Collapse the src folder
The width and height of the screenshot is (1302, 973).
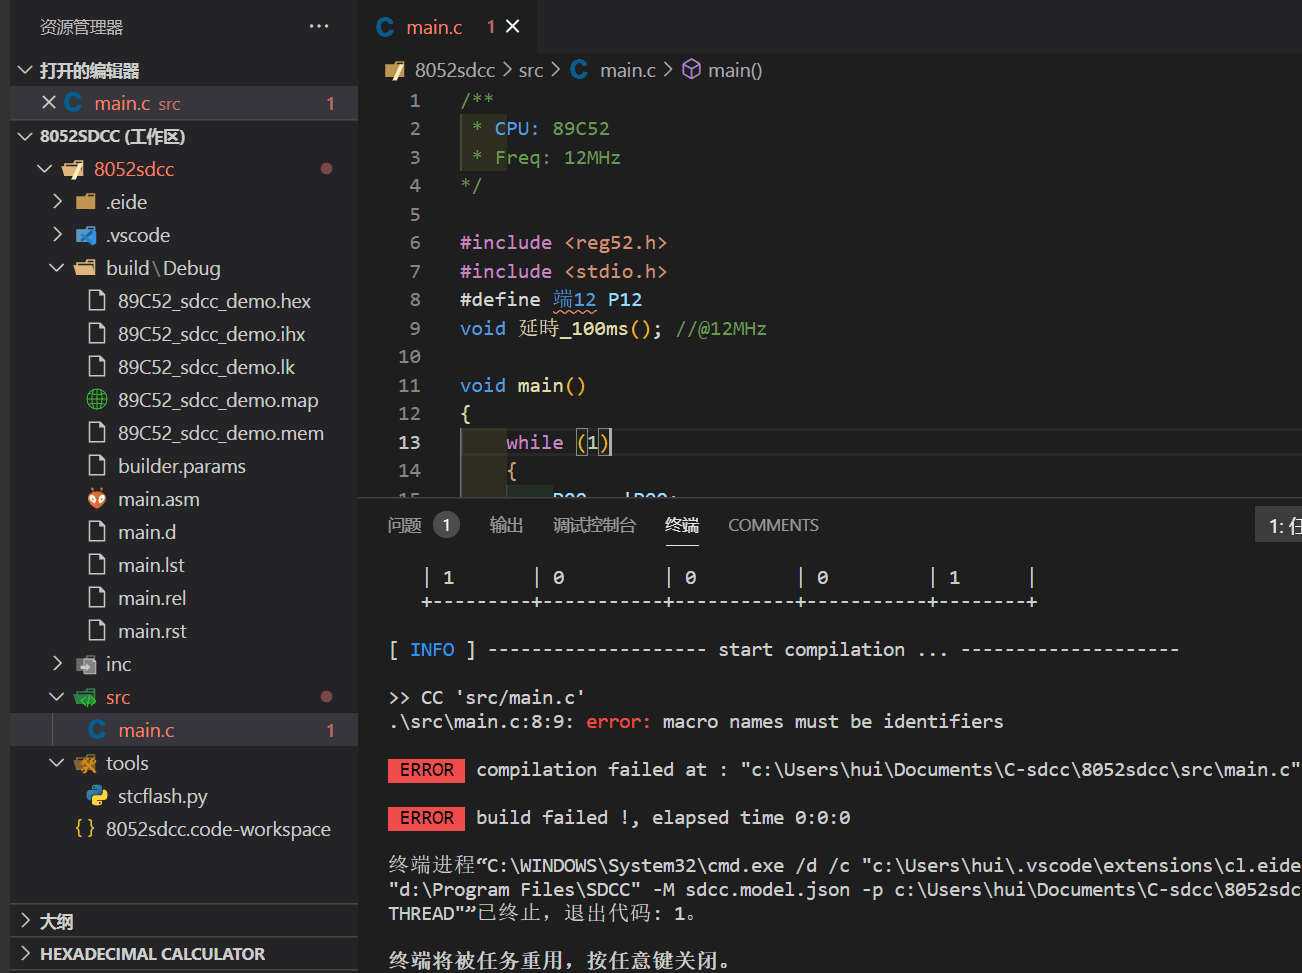pos(57,697)
